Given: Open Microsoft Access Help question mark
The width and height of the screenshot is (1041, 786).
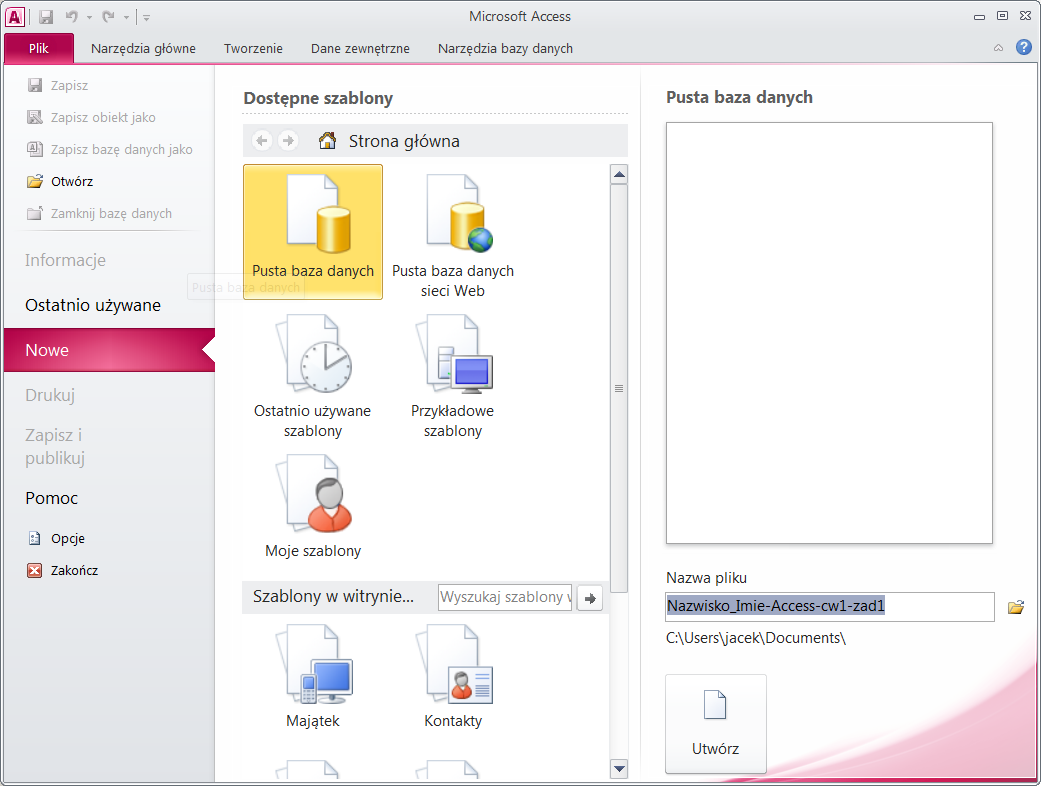Looking at the screenshot, I should [1024, 47].
